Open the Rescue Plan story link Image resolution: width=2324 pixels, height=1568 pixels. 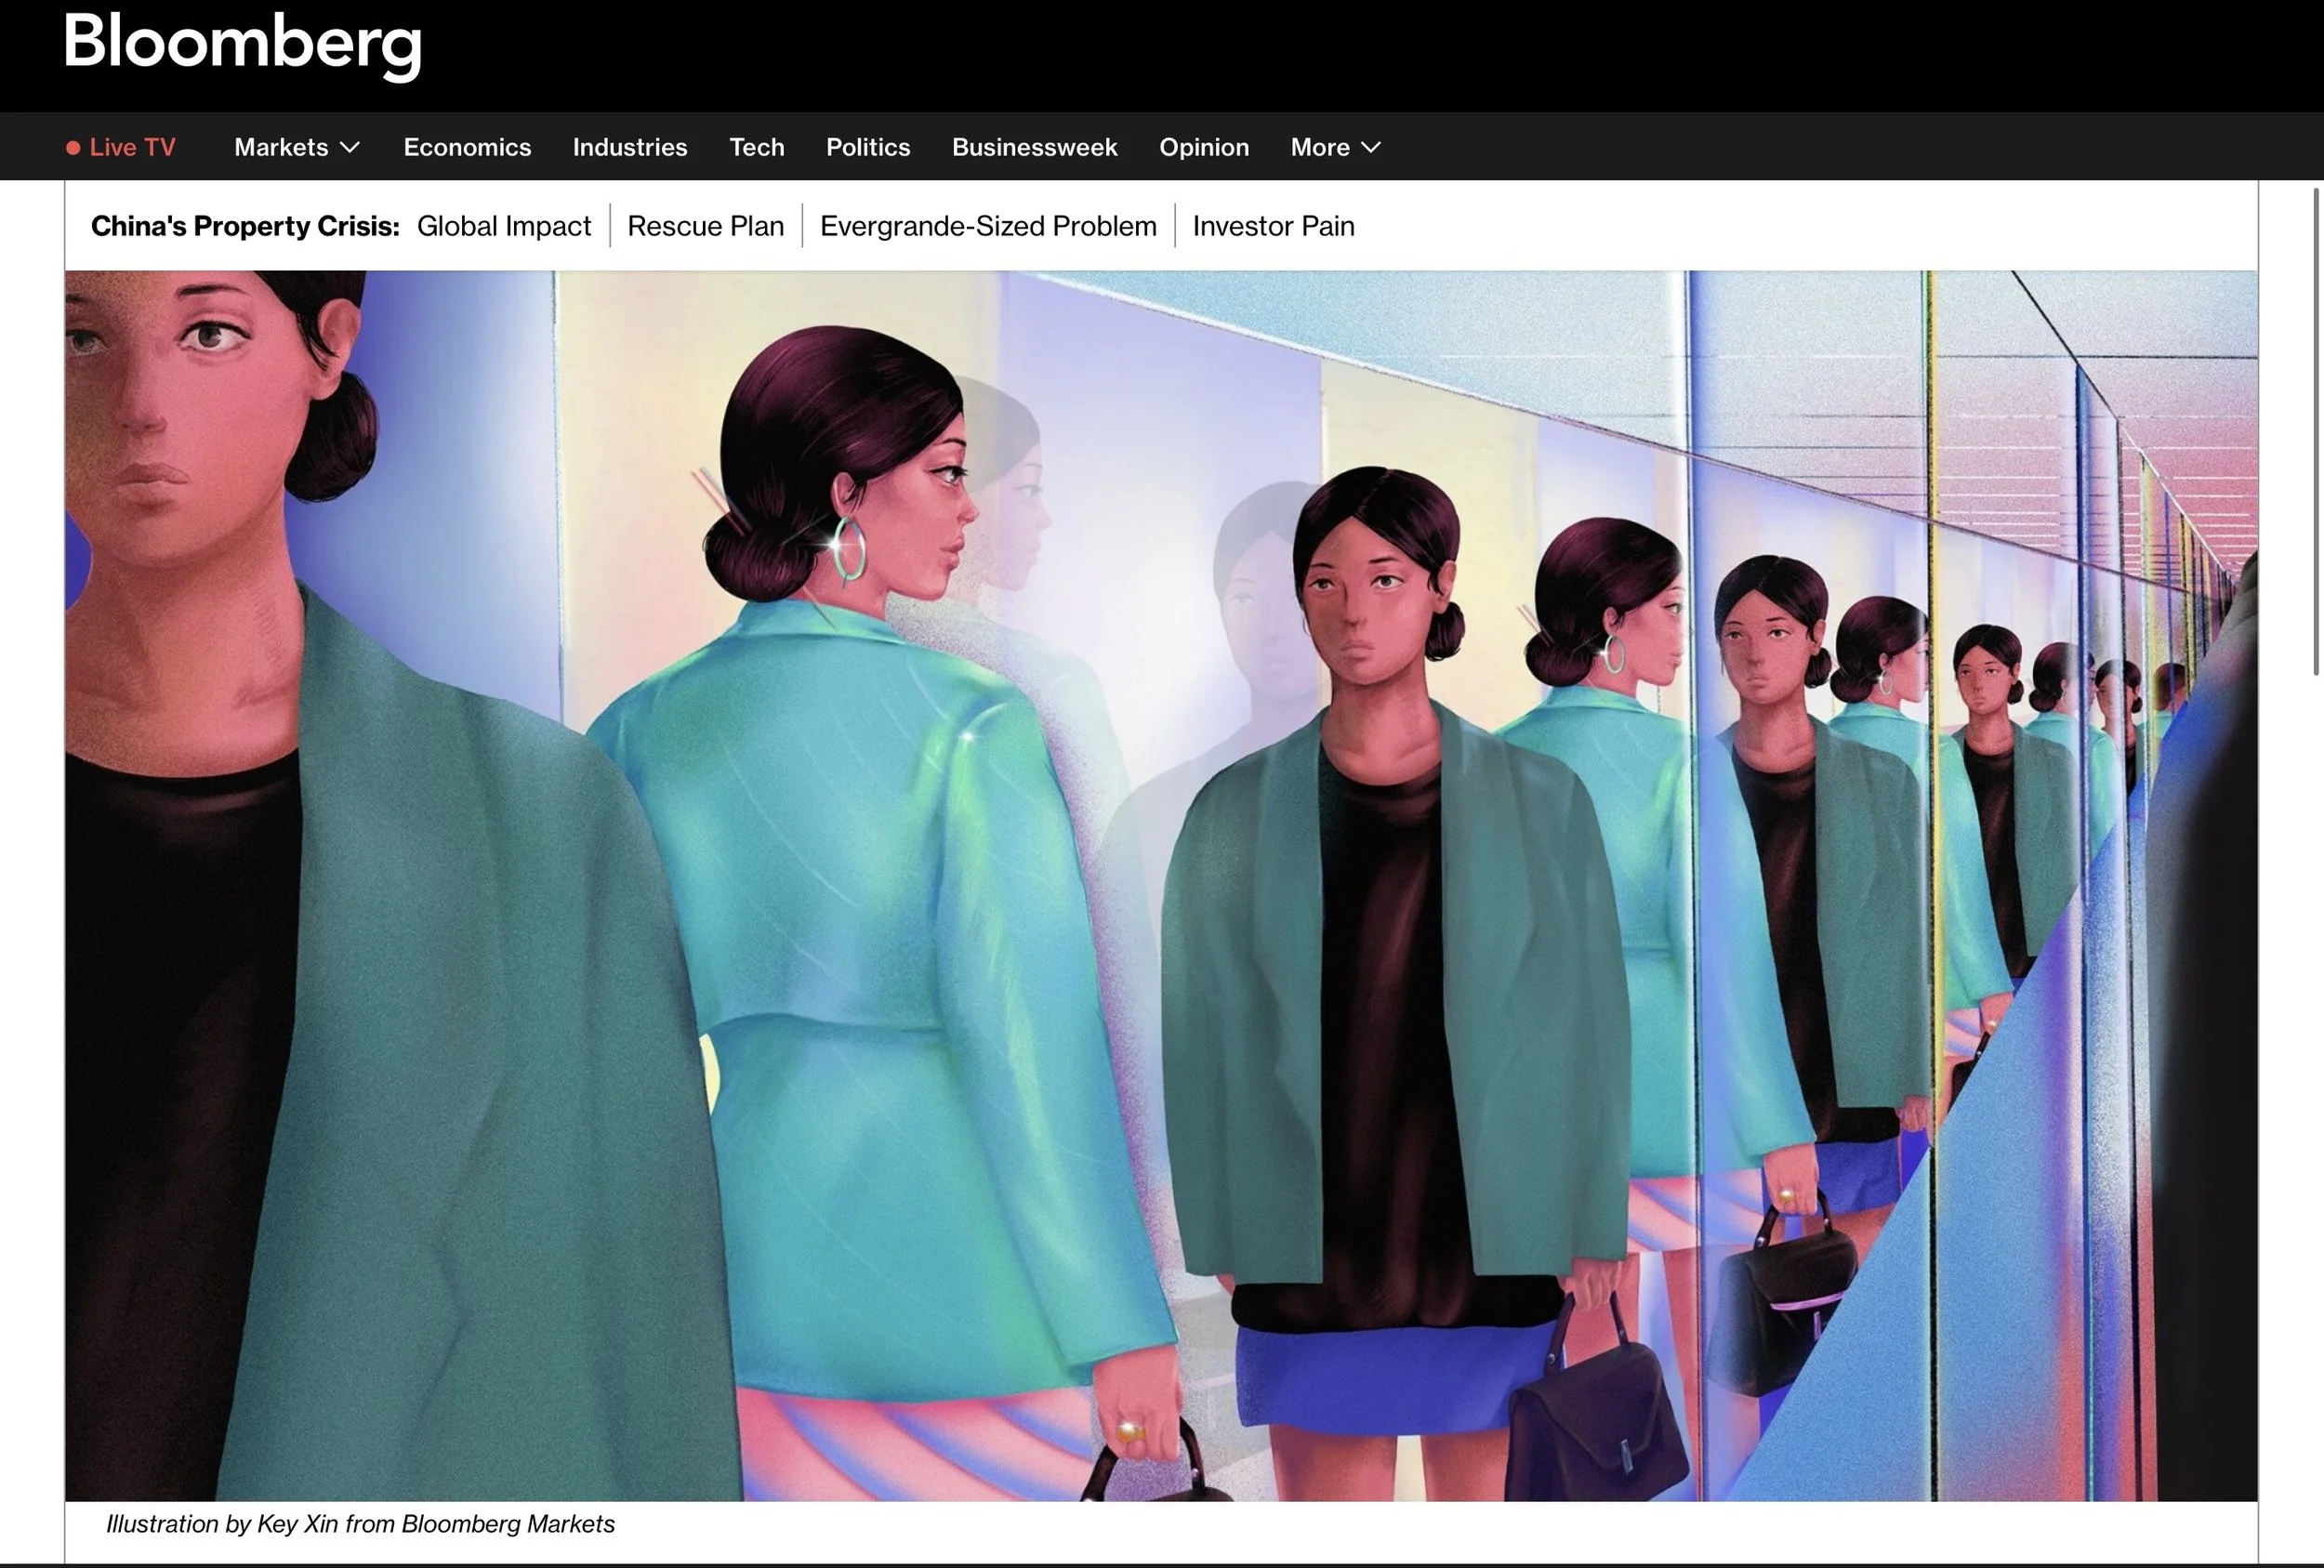click(x=705, y=226)
